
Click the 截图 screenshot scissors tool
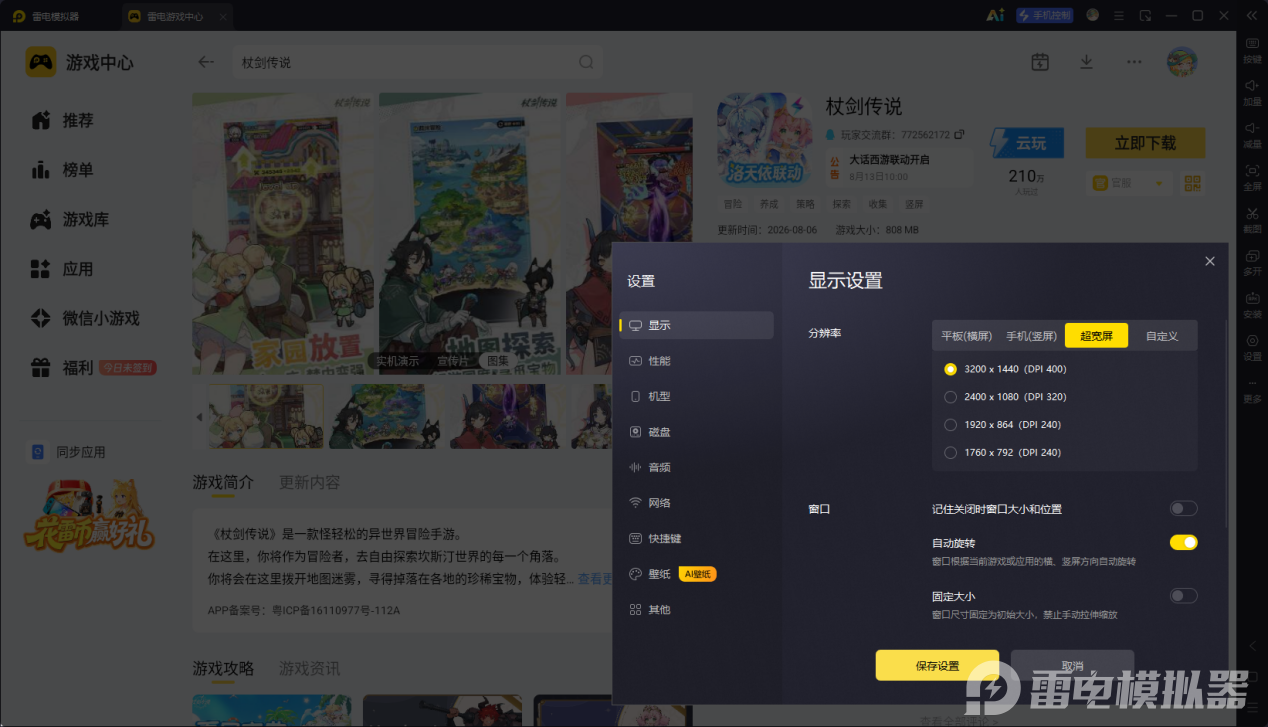coord(1252,220)
